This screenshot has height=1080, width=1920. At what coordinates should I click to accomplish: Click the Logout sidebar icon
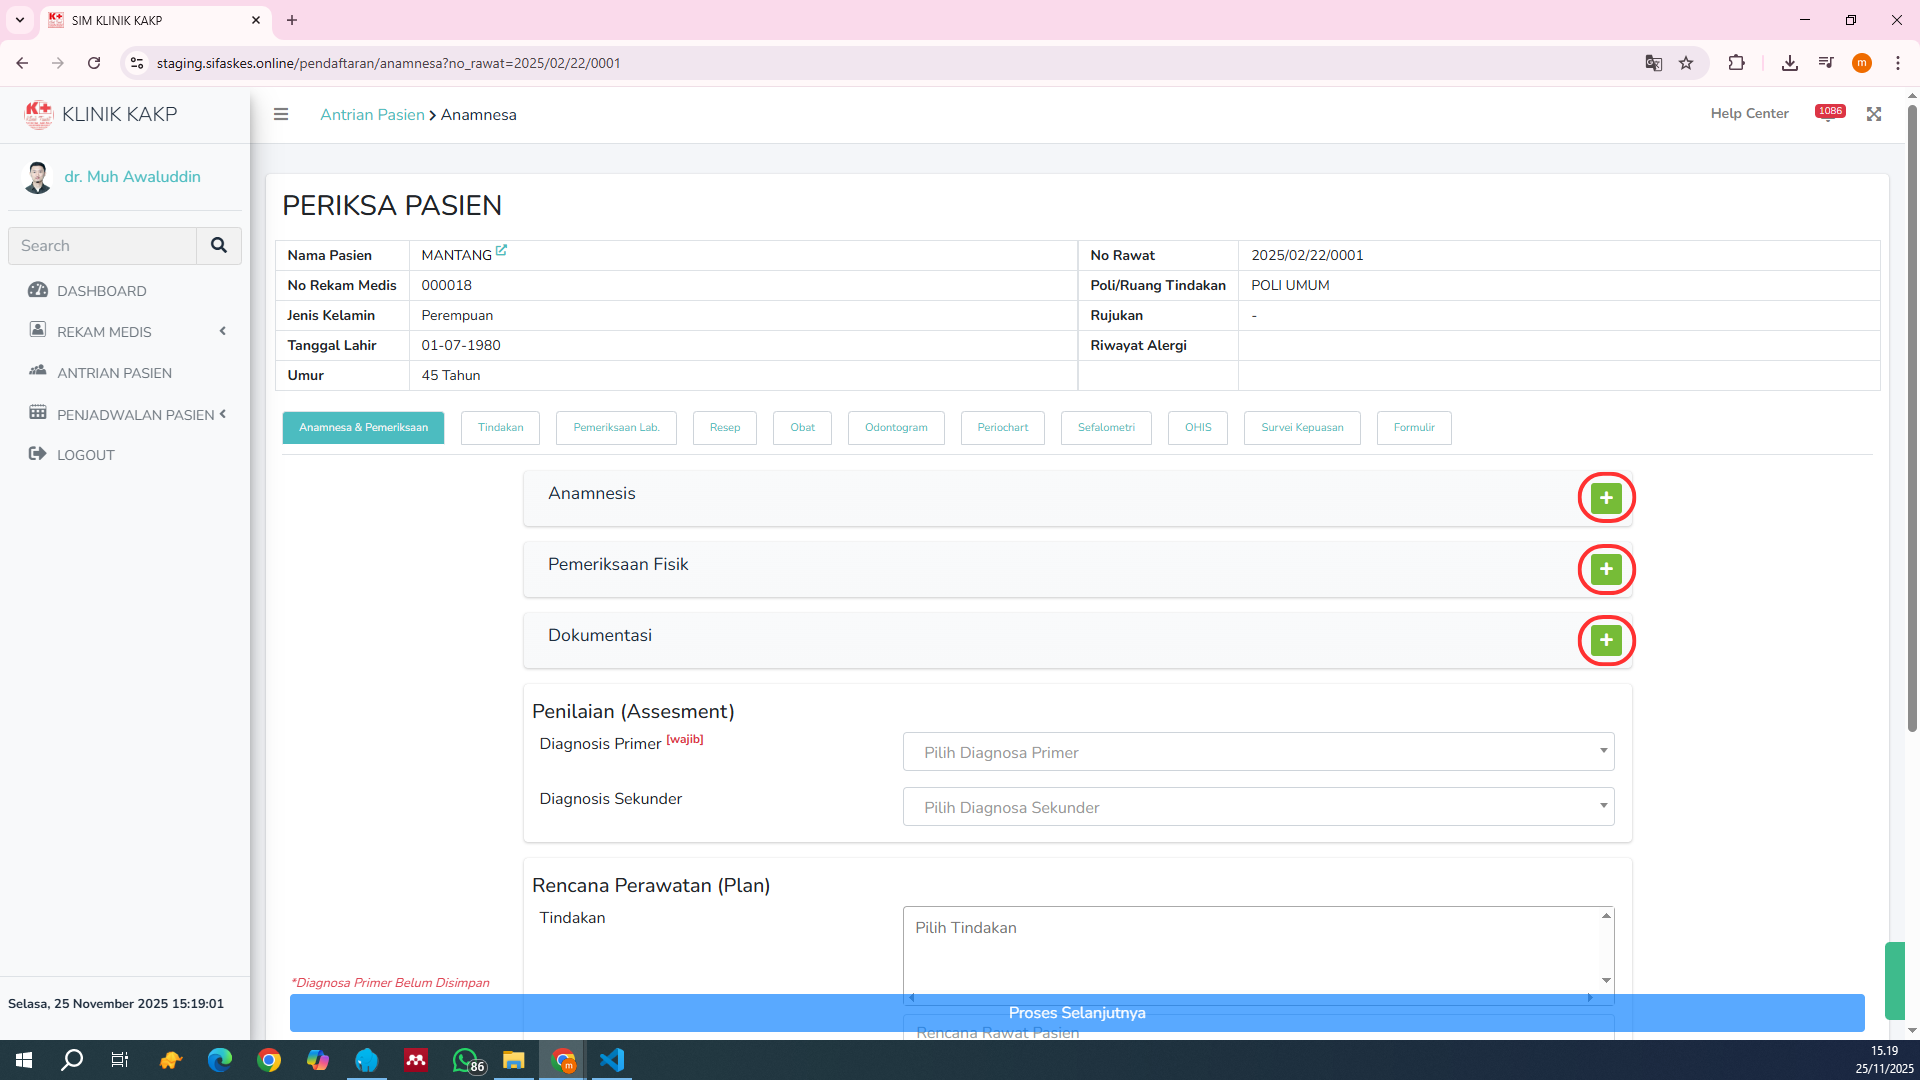point(38,454)
